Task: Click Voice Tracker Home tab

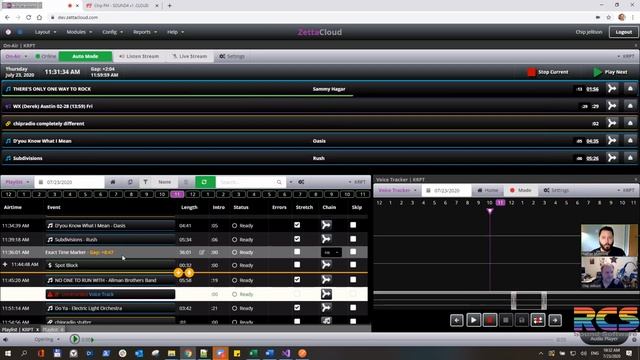Action: click(x=488, y=191)
